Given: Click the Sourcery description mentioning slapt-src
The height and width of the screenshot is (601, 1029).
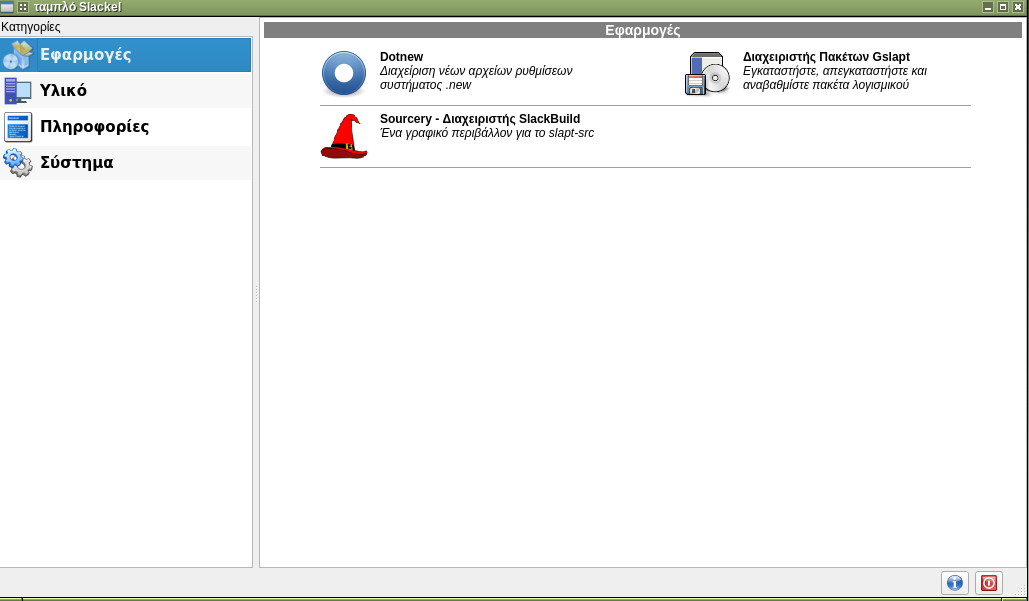Looking at the screenshot, I should click(487, 133).
